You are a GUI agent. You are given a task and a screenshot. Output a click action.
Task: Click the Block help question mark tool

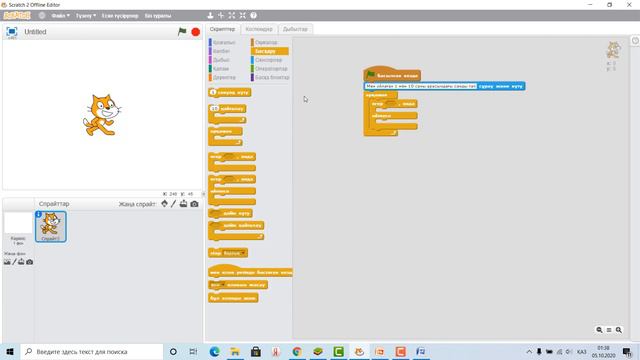pos(253,16)
